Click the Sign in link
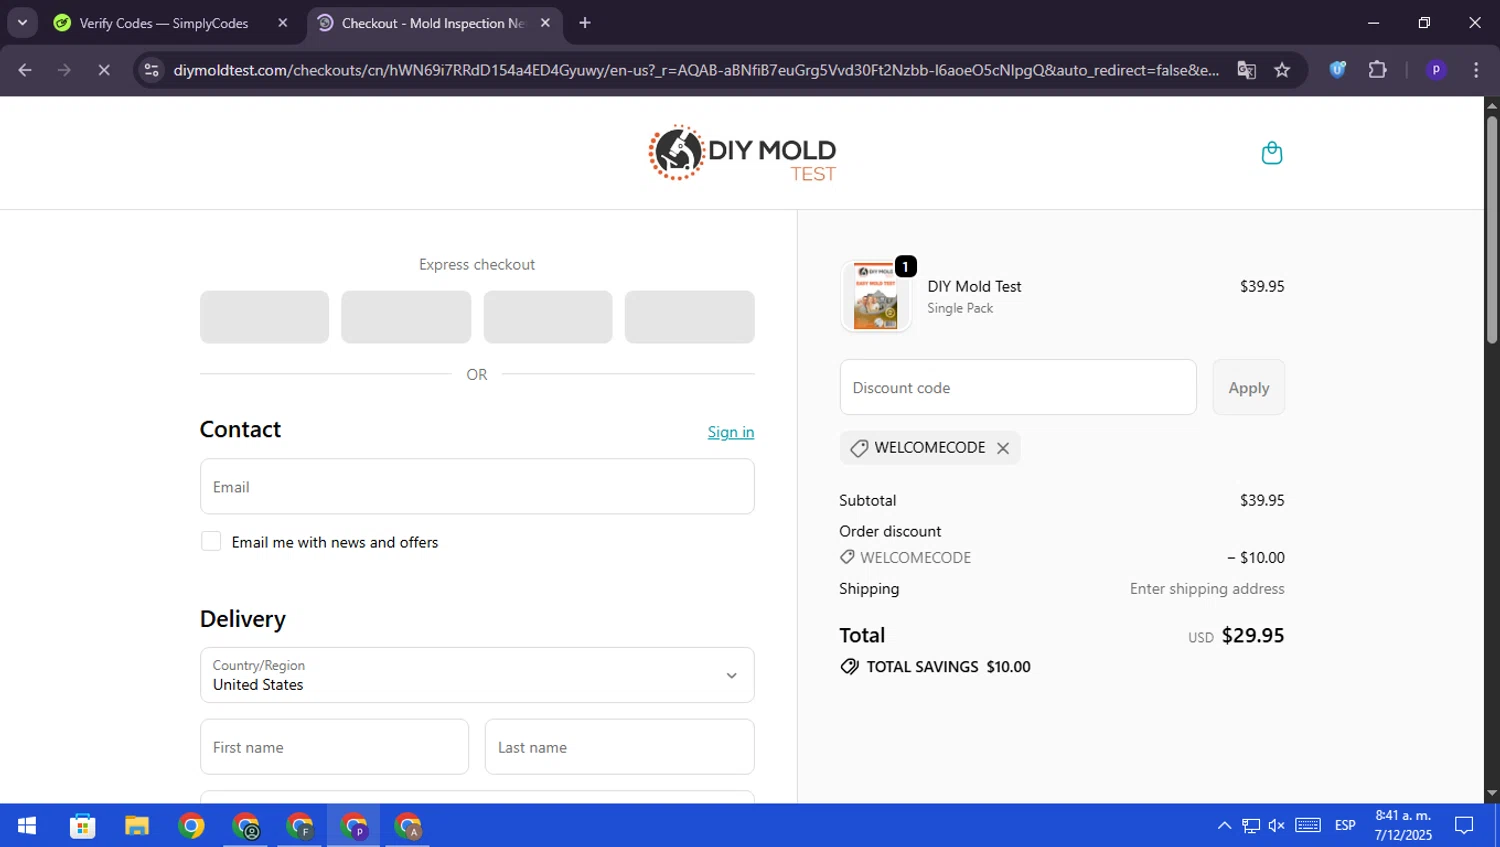This screenshot has width=1500, height=847. click(x=731, y=432)
